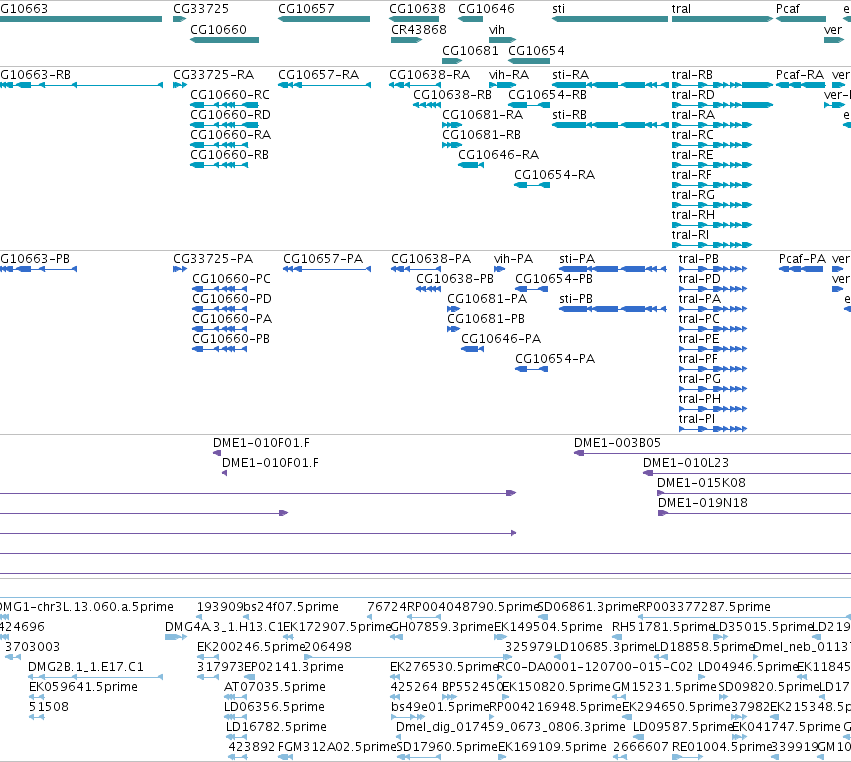This screenshot has width=851, height=762.
Task: Open BAC clone DME1-019N18
Action: [703, 503]
